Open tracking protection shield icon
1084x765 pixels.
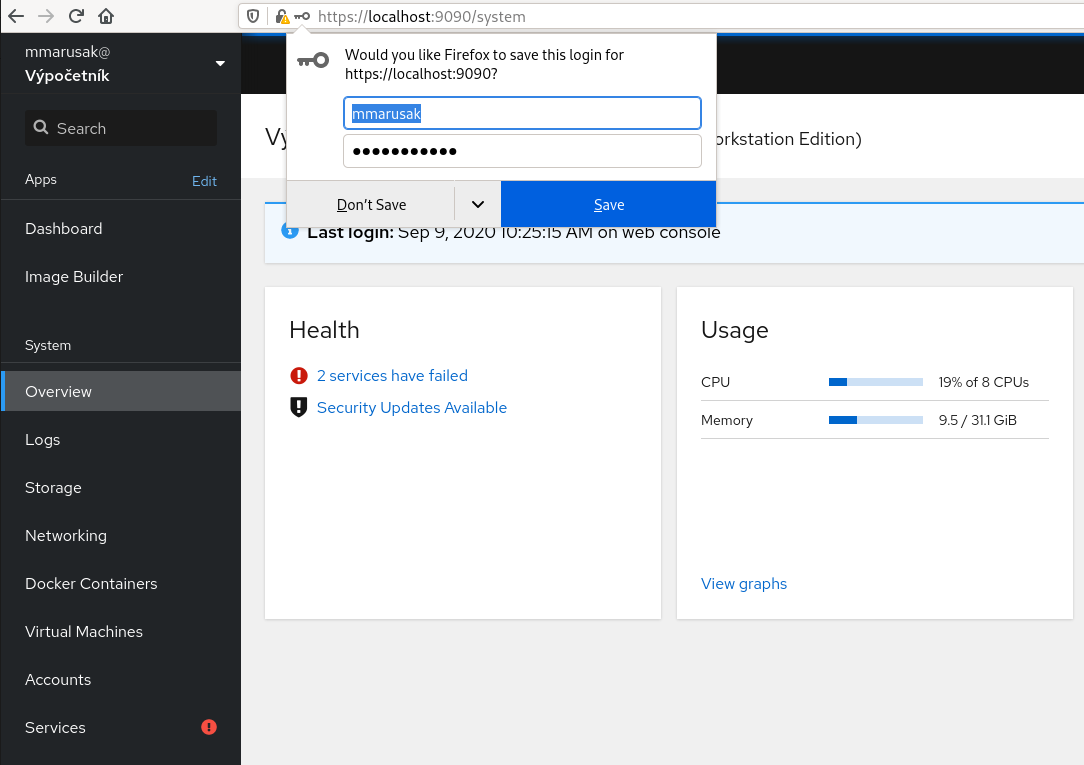pos(253,16)
